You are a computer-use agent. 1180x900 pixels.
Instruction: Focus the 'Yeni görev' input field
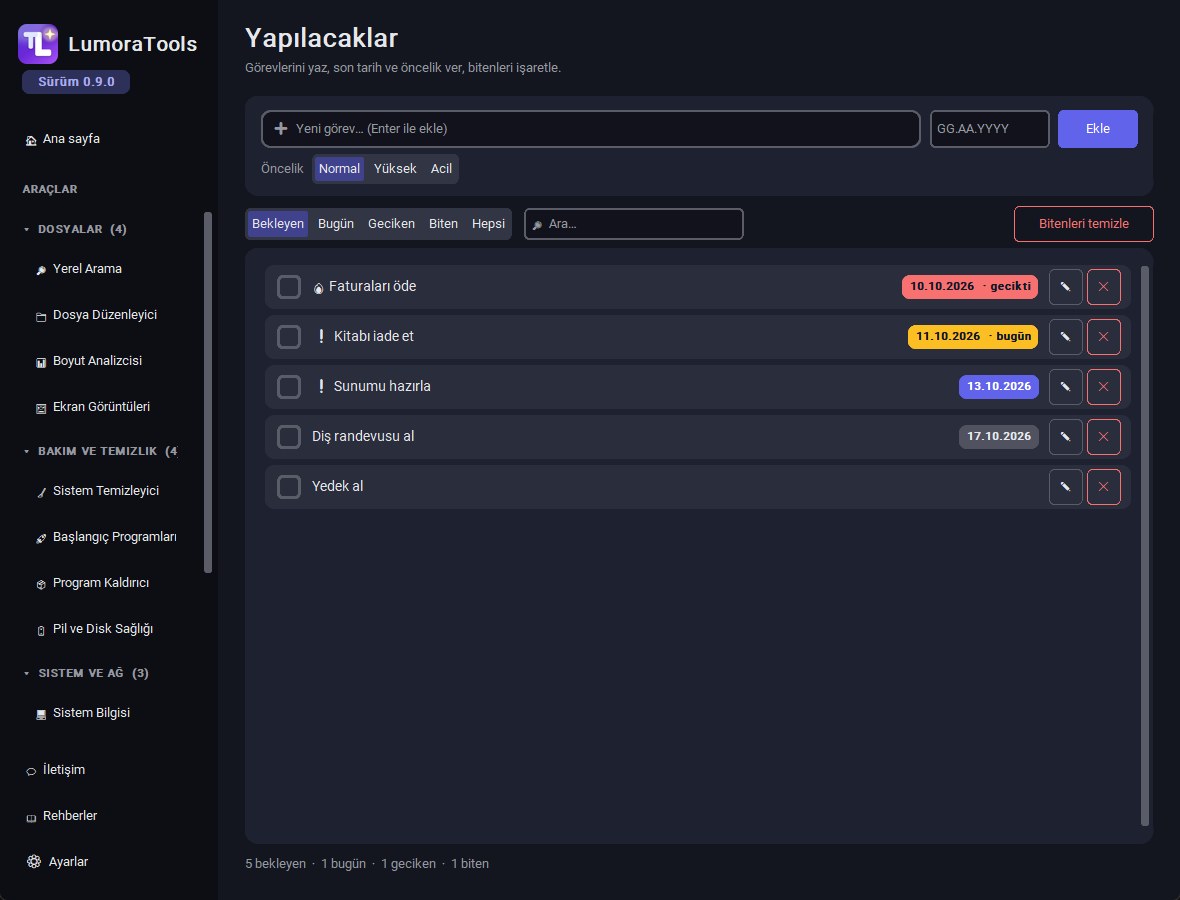pyautogui.click(x=591, y=129)
